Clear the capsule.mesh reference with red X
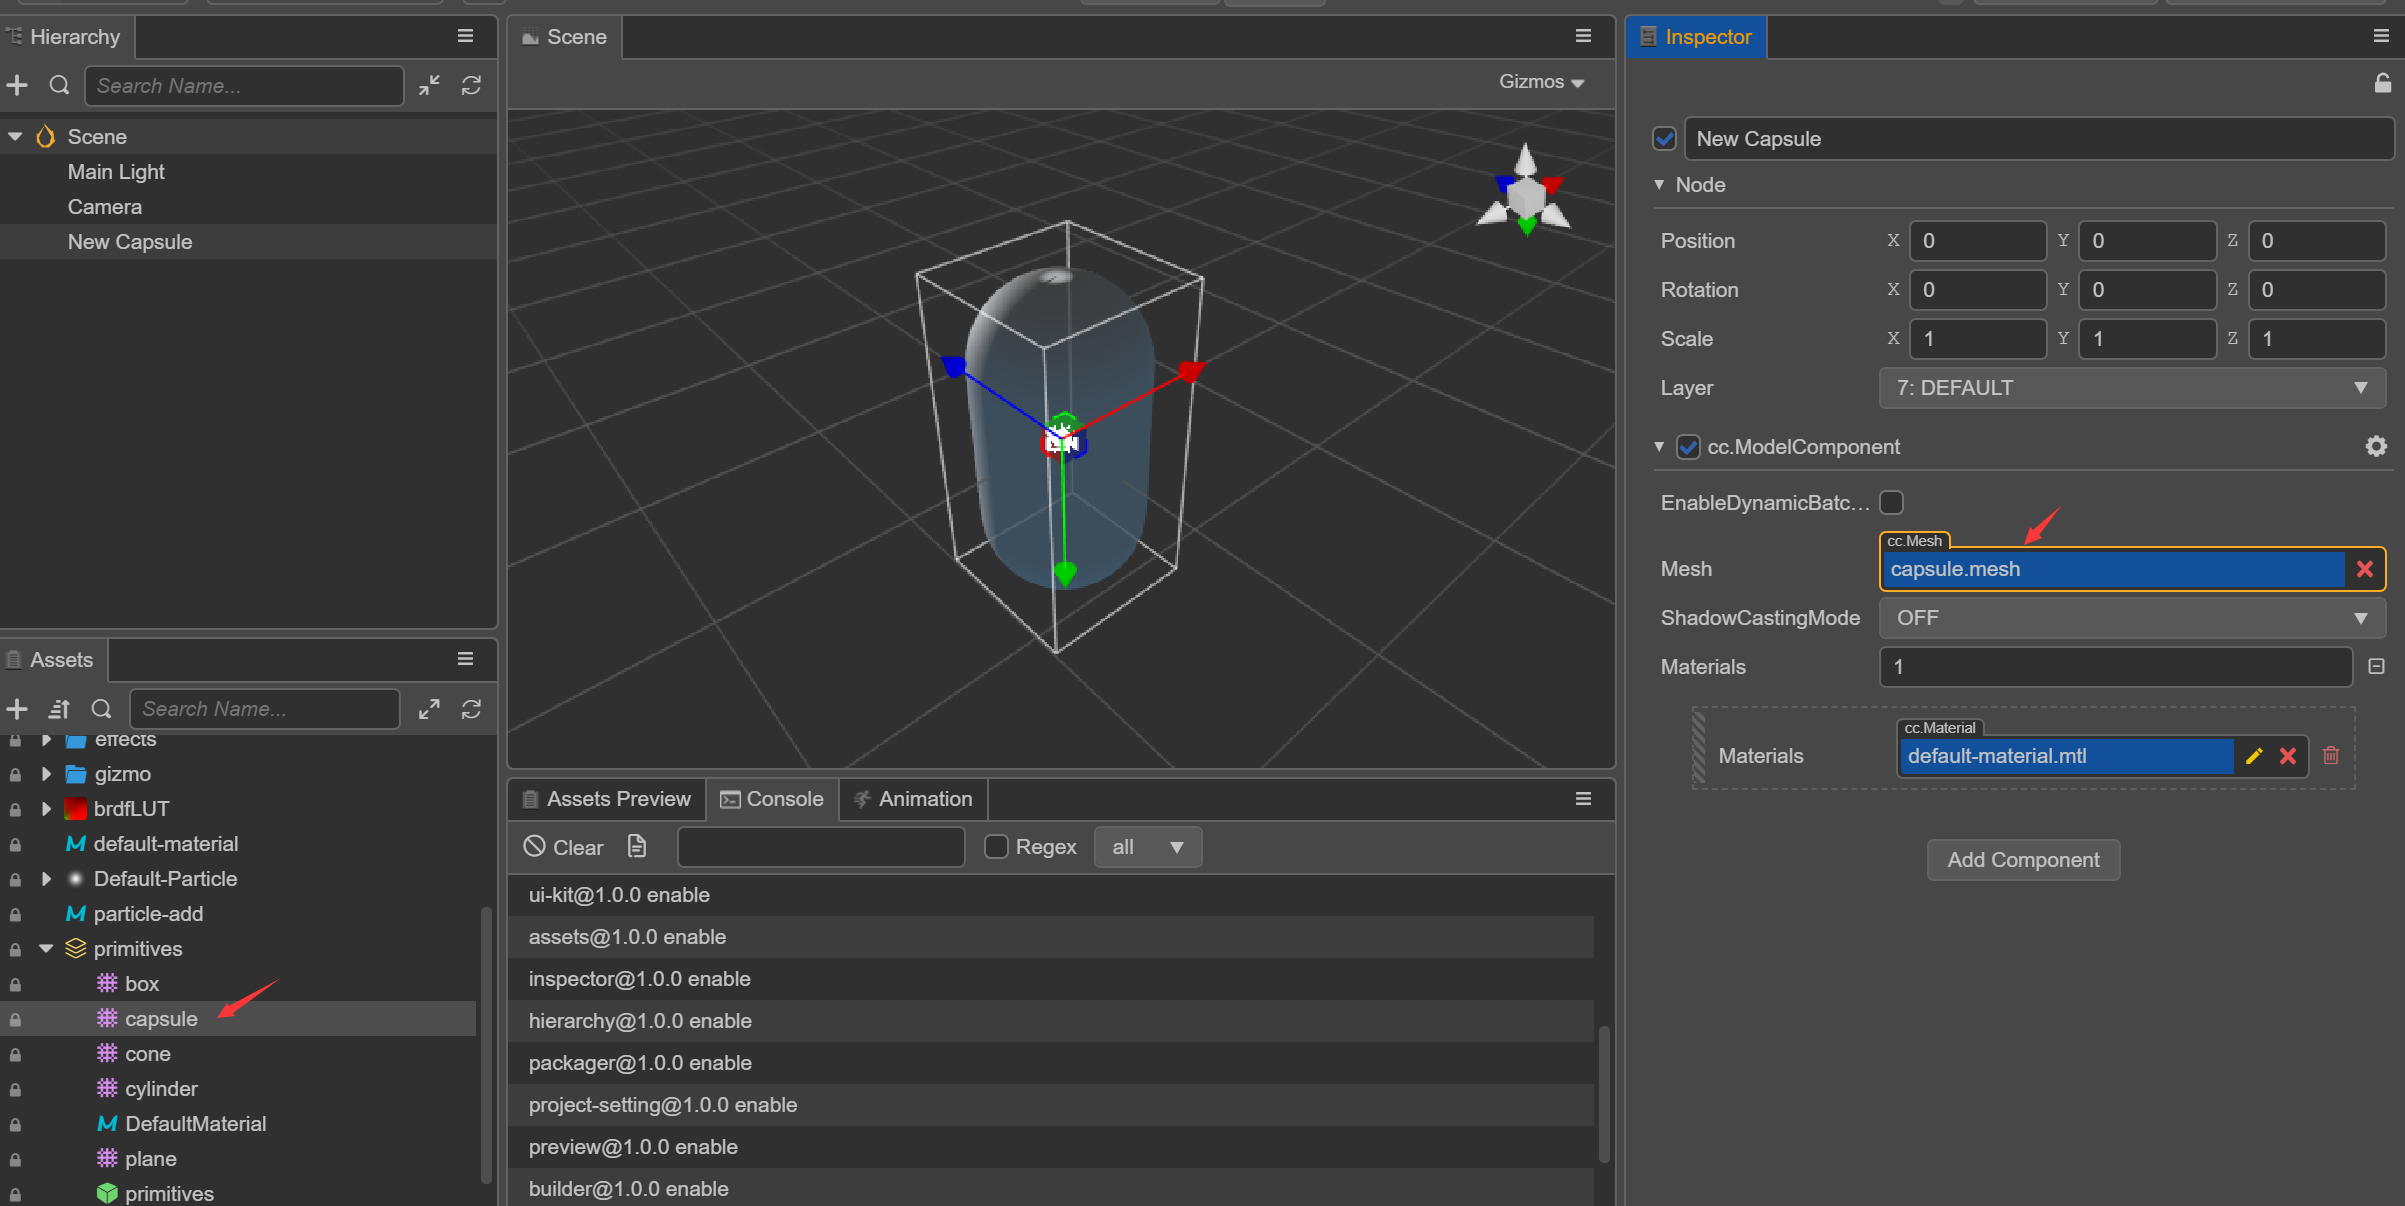2405x1206 pixels. pyautogui.click(x=2365, y=569)
